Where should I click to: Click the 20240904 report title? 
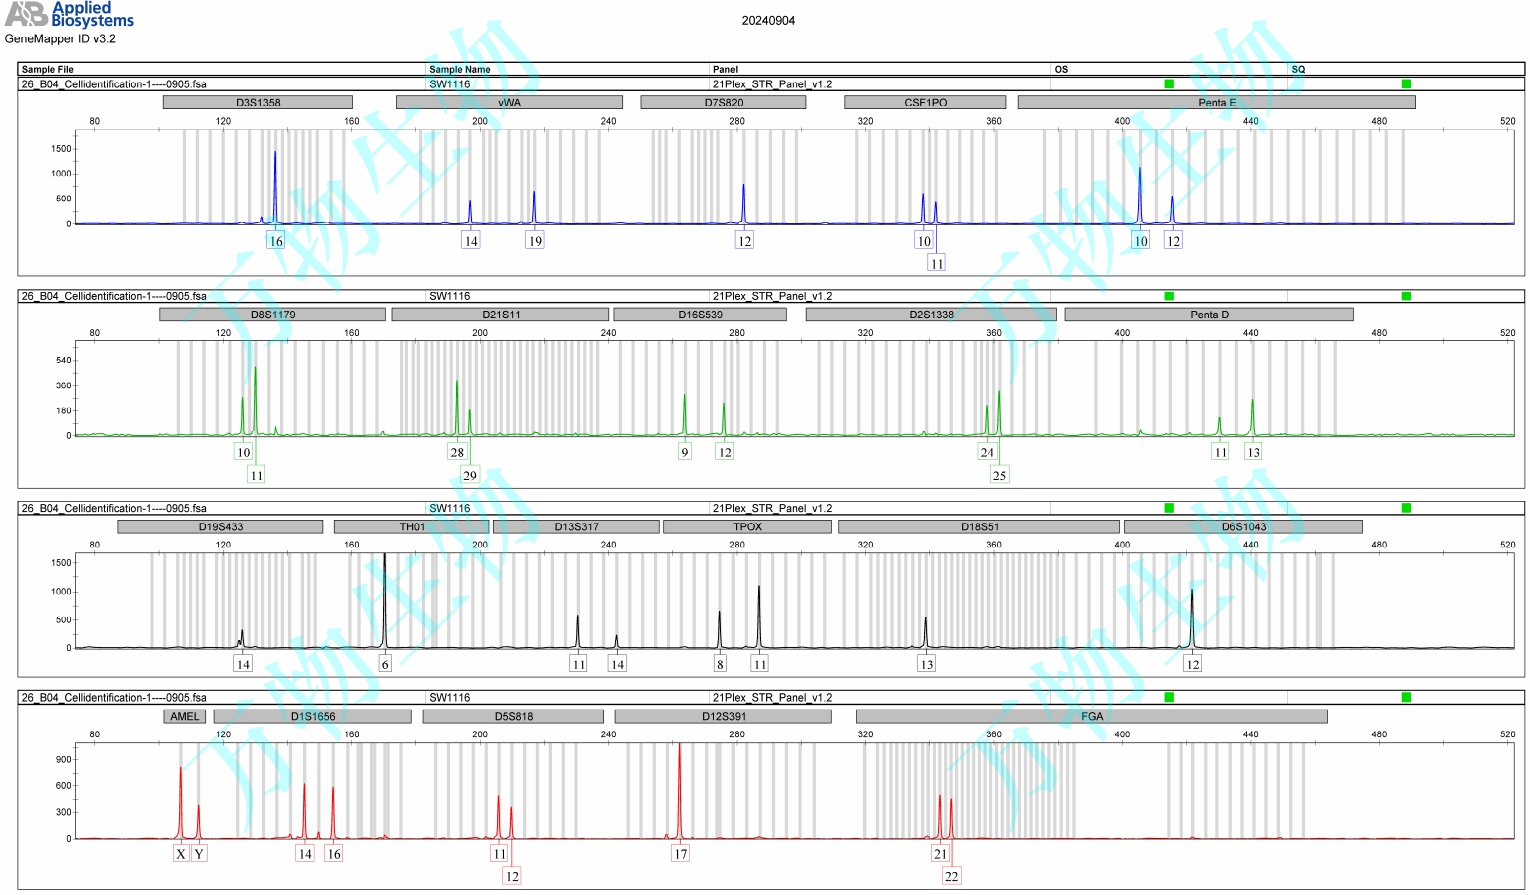point(768,21)
